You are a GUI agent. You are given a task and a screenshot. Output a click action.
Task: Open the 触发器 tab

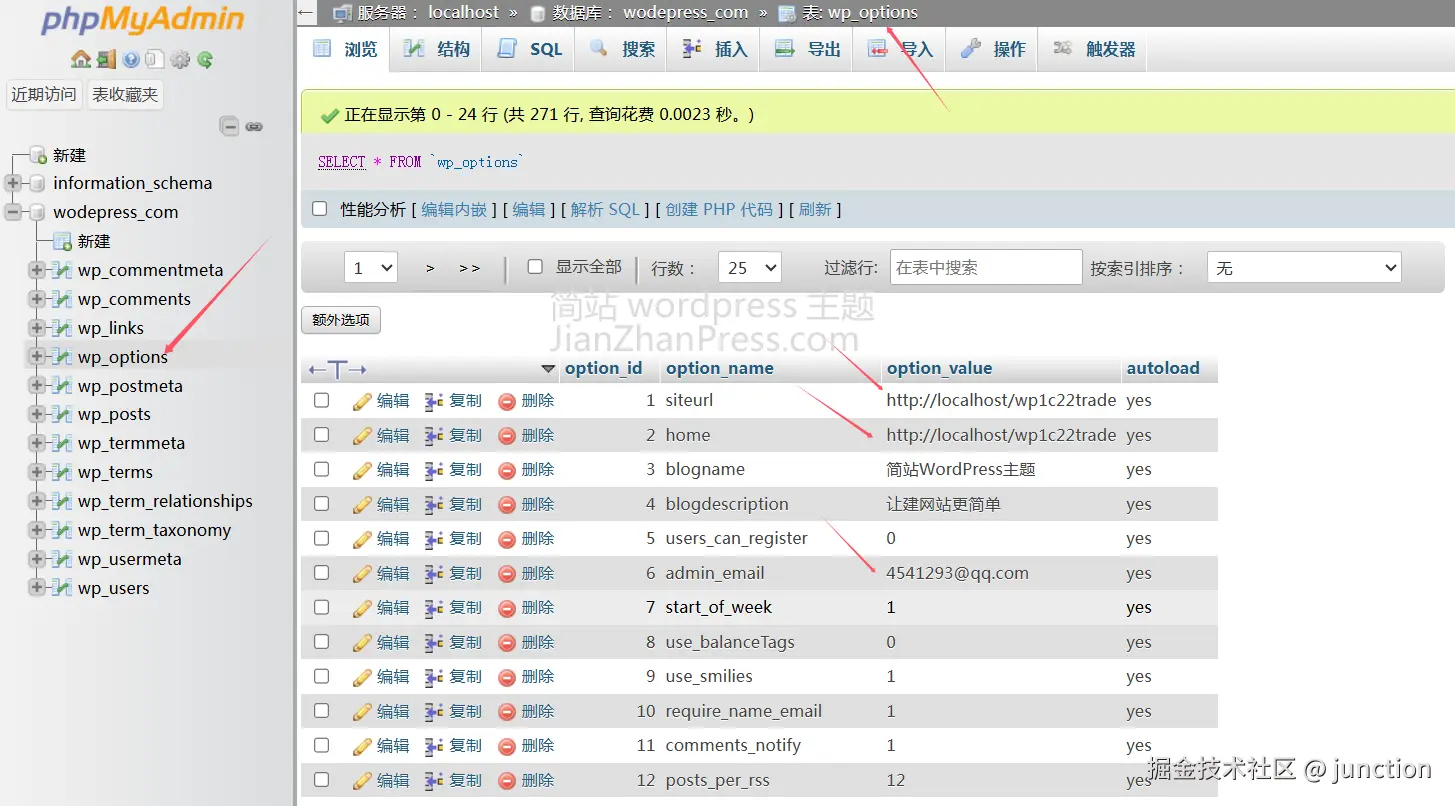[1094, 49]
